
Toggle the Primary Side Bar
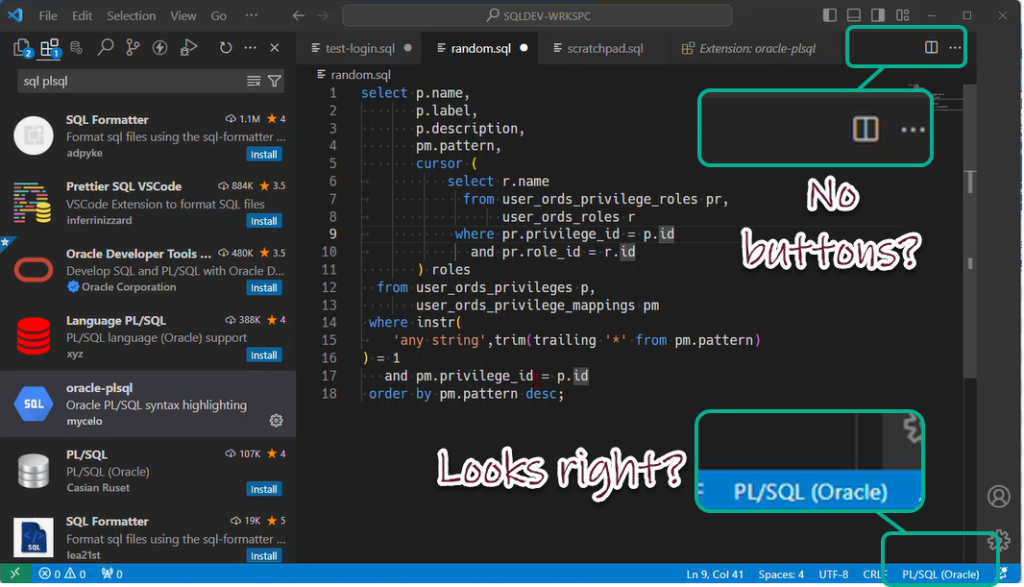click(x=829, y=15)
